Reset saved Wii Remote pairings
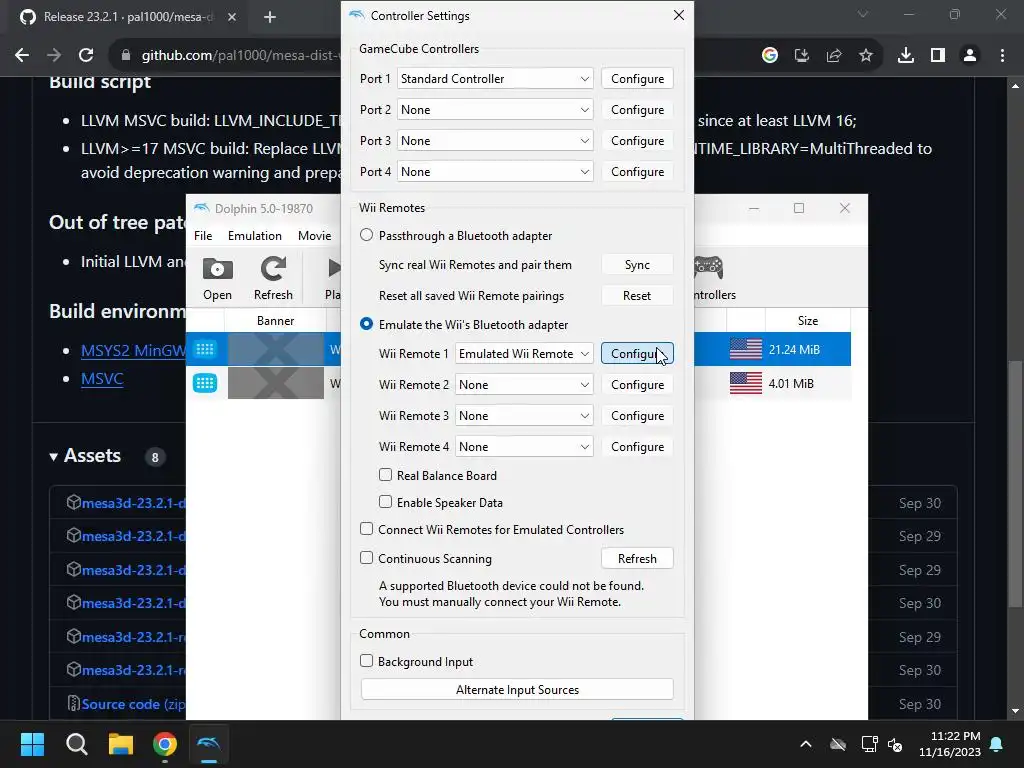 (x=637, y=295)
